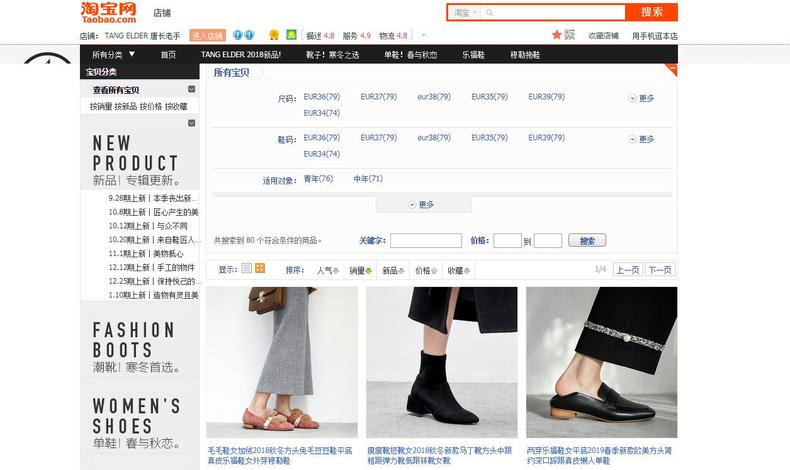Viewport: 790px width, 470px height.
Task: Click the gray 搜索 filter button
Action: coord(587,241)
